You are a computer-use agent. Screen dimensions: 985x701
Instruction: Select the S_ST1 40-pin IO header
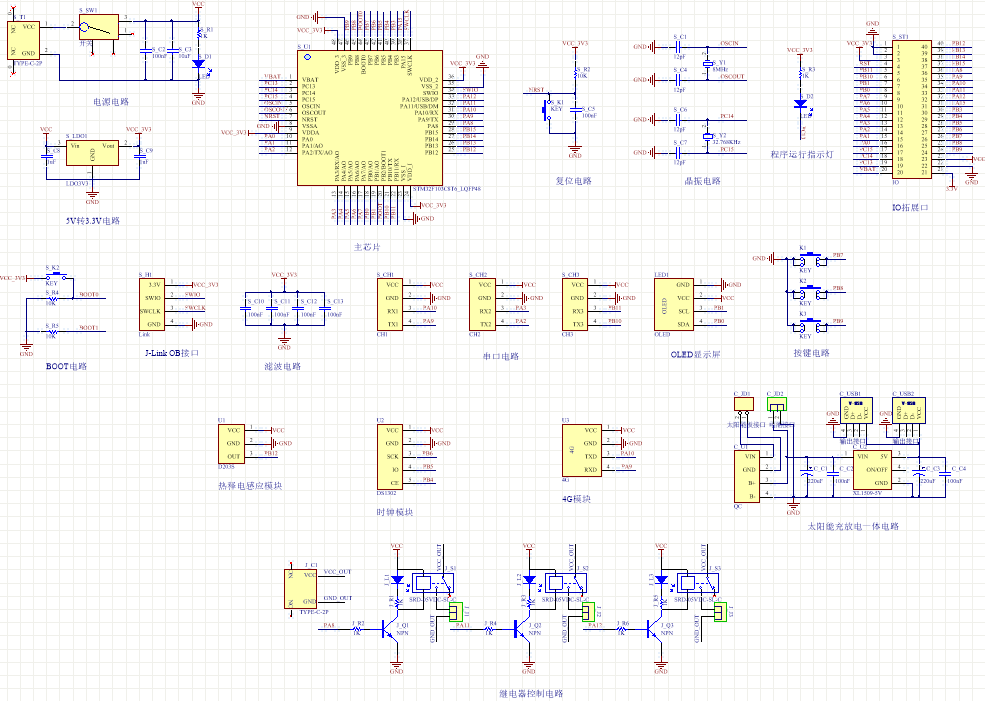912,109
